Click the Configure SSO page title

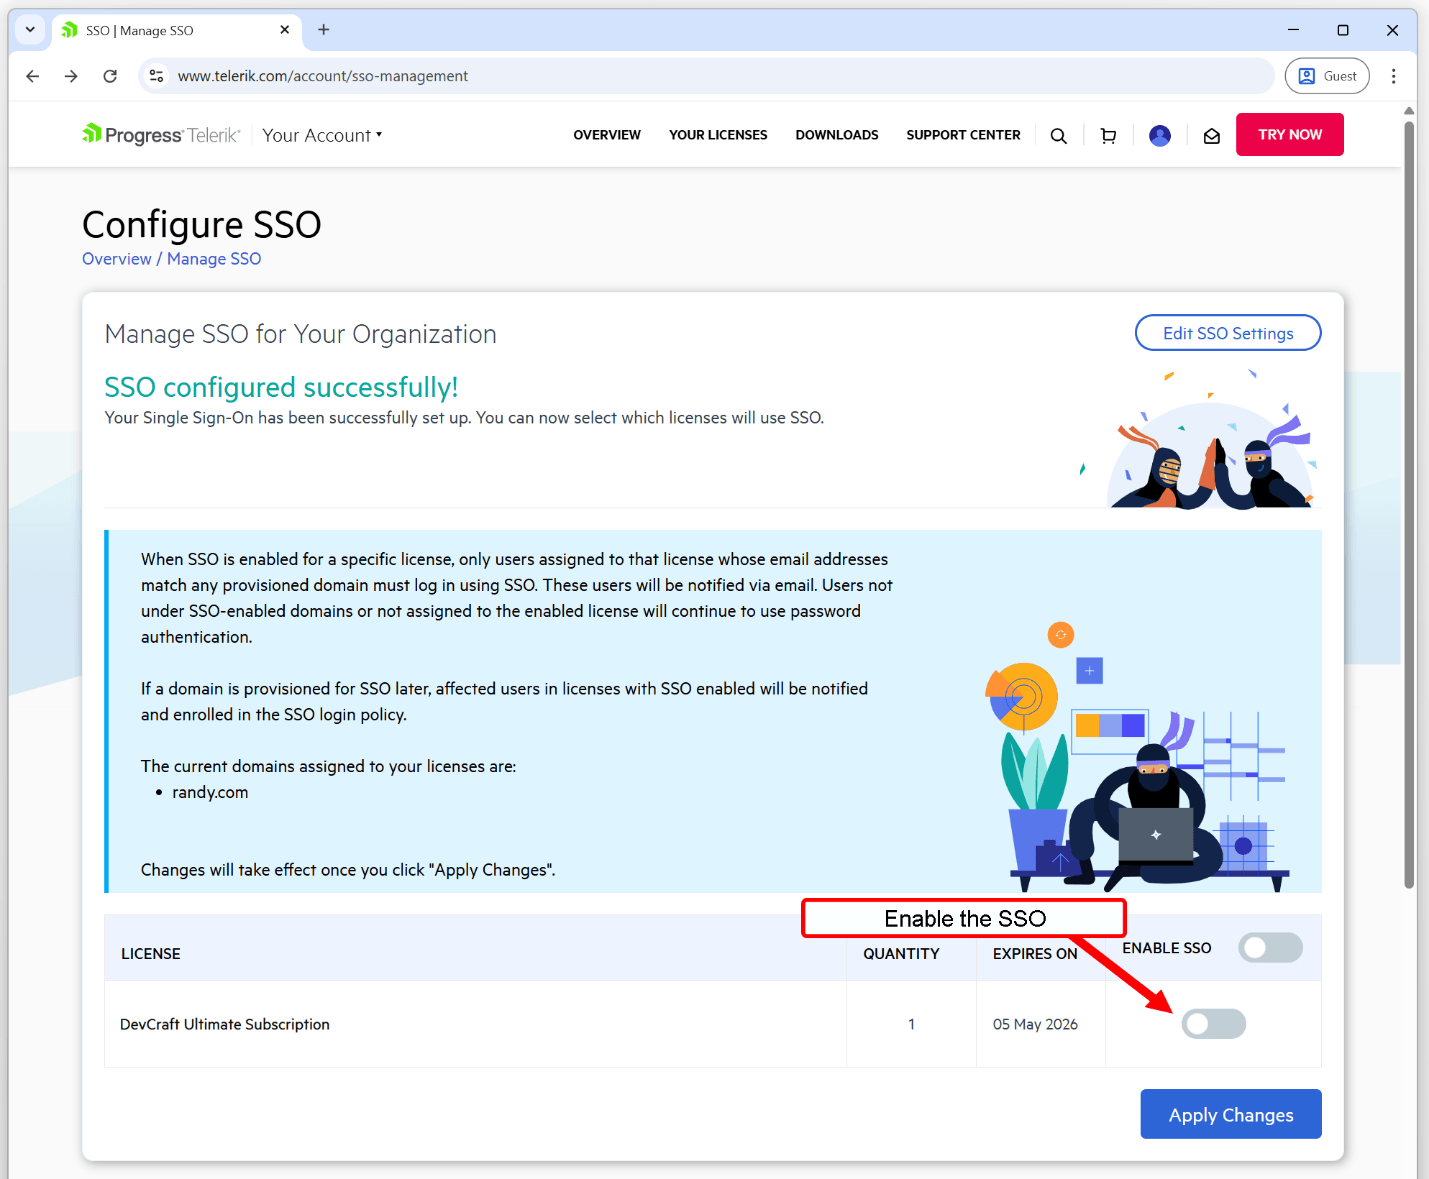click(x=202, y=225)
